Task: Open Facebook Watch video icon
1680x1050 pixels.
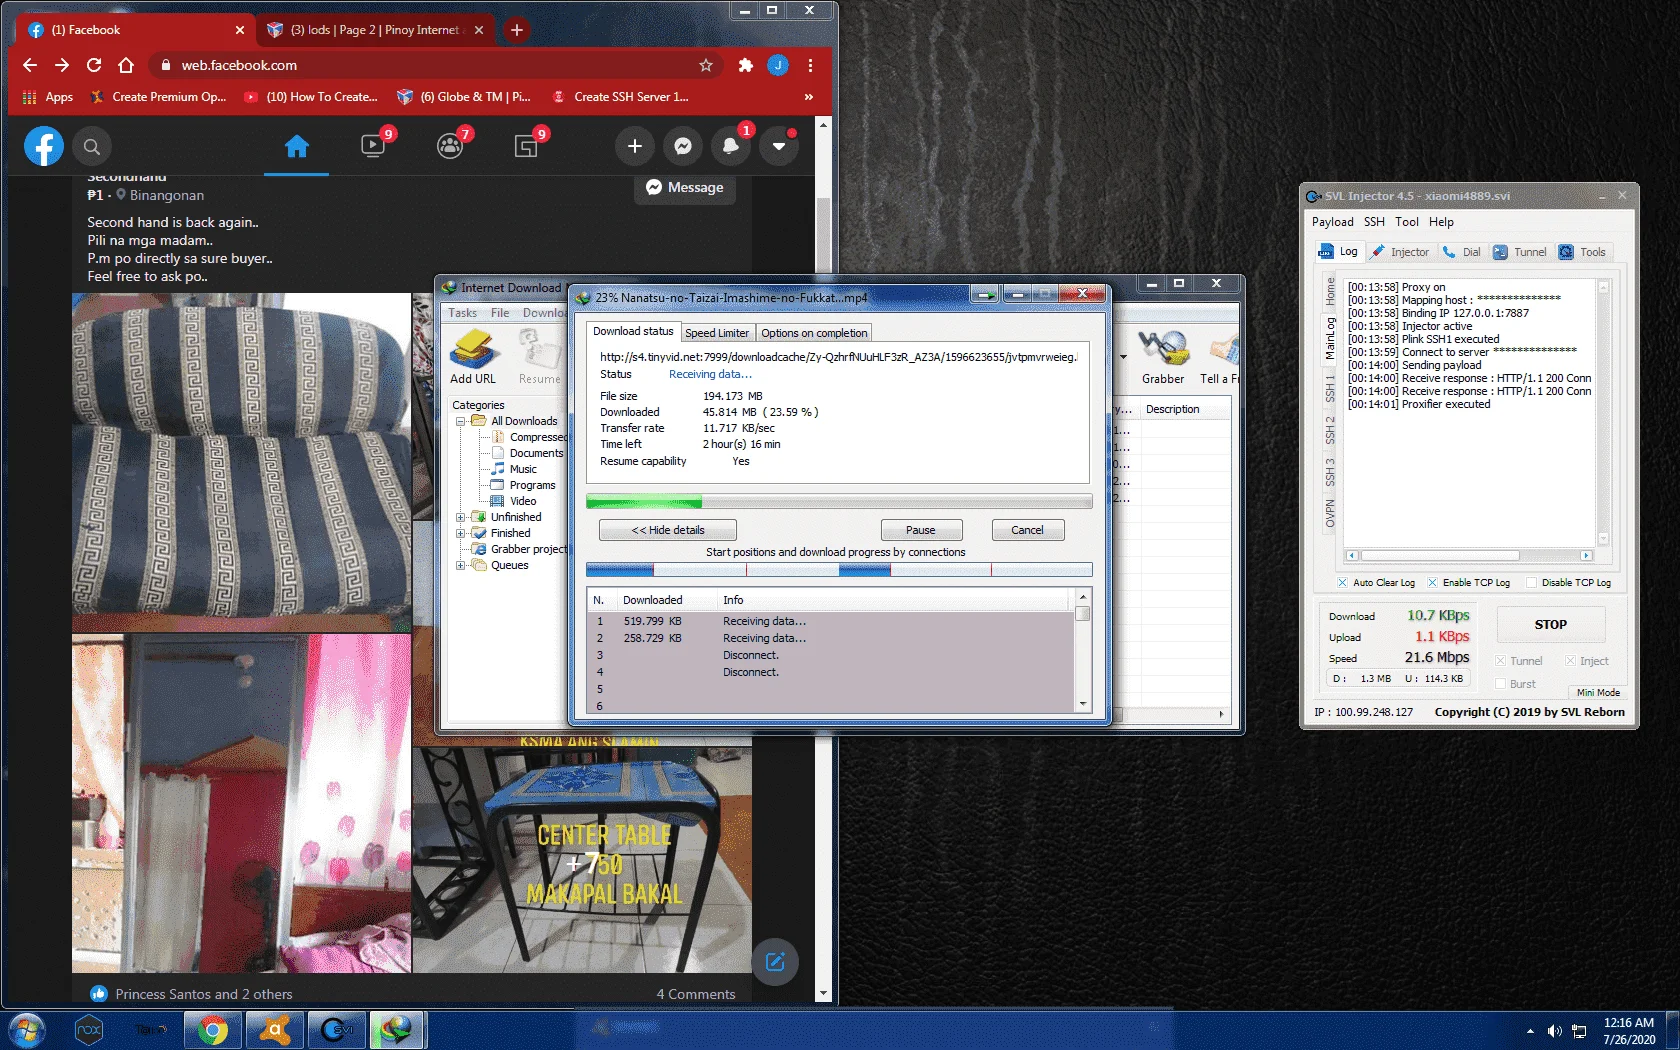Action: [373, 146]
